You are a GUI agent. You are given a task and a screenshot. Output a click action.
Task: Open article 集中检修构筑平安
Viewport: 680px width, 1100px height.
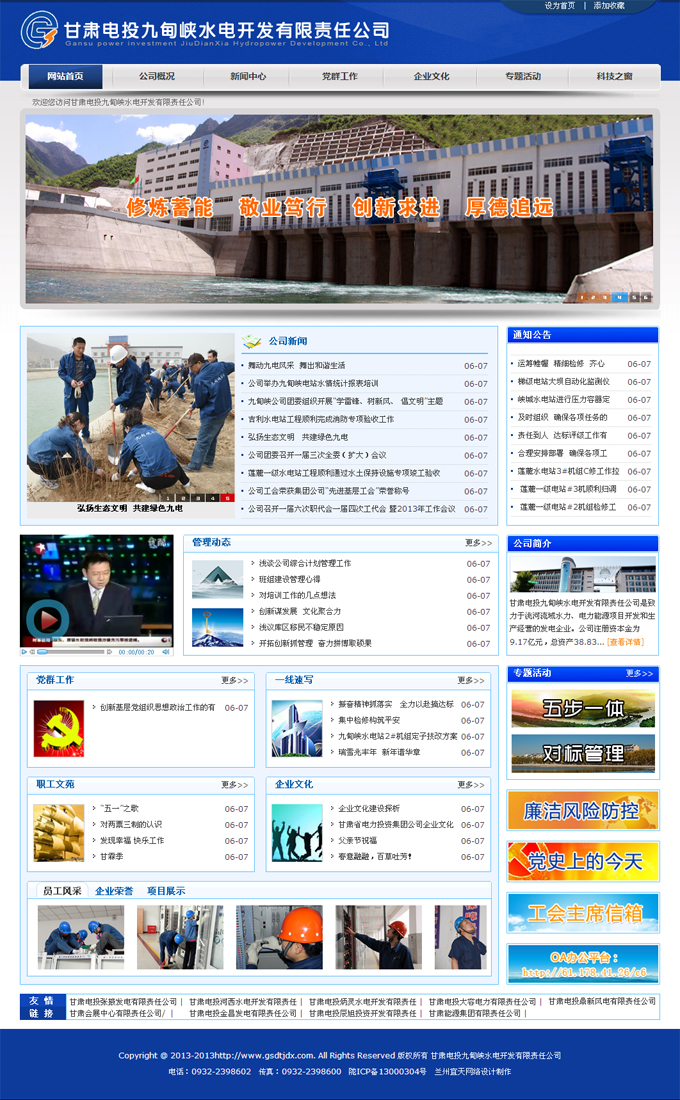pos(369,720)
